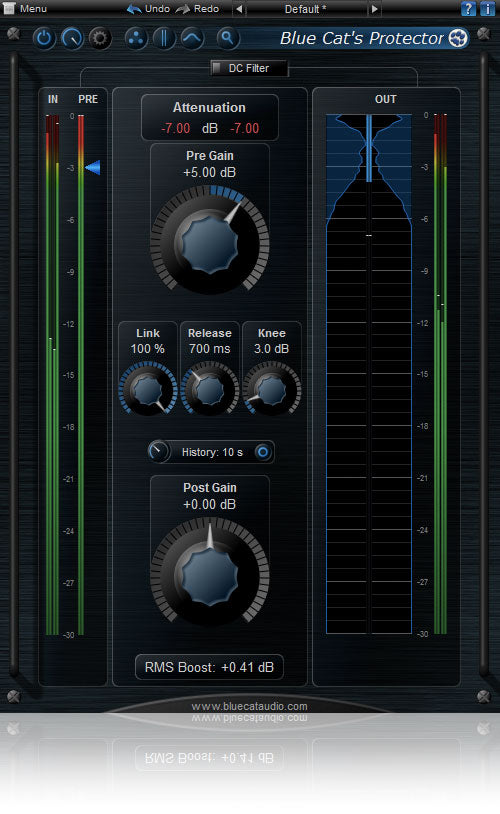Open the Default preset name box

tap(306, 9)
